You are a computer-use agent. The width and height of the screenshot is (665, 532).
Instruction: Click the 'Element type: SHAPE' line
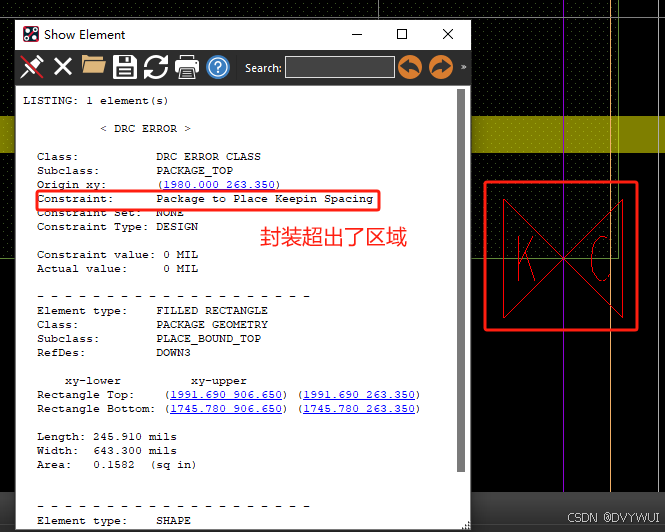114,521
